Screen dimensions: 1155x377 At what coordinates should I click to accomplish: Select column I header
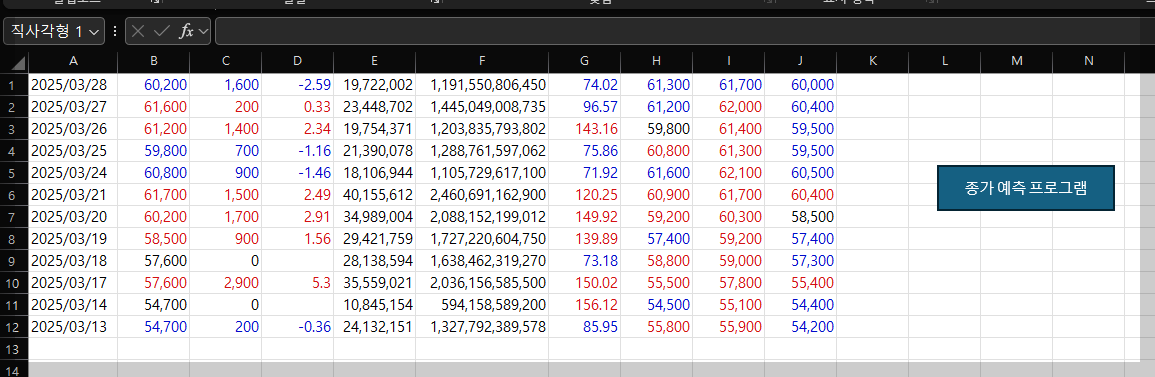(x=729, y=61)
